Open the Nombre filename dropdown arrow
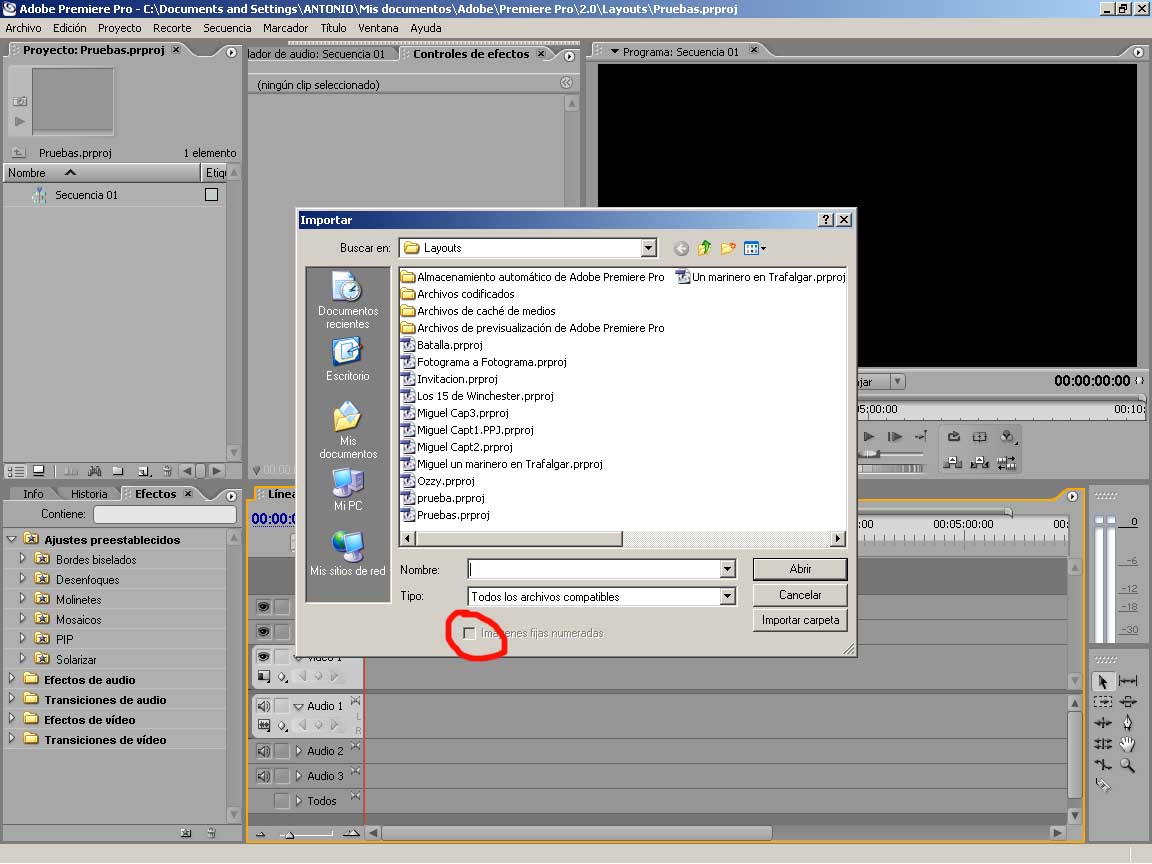The image size is (1152, 864). (727, 569)
